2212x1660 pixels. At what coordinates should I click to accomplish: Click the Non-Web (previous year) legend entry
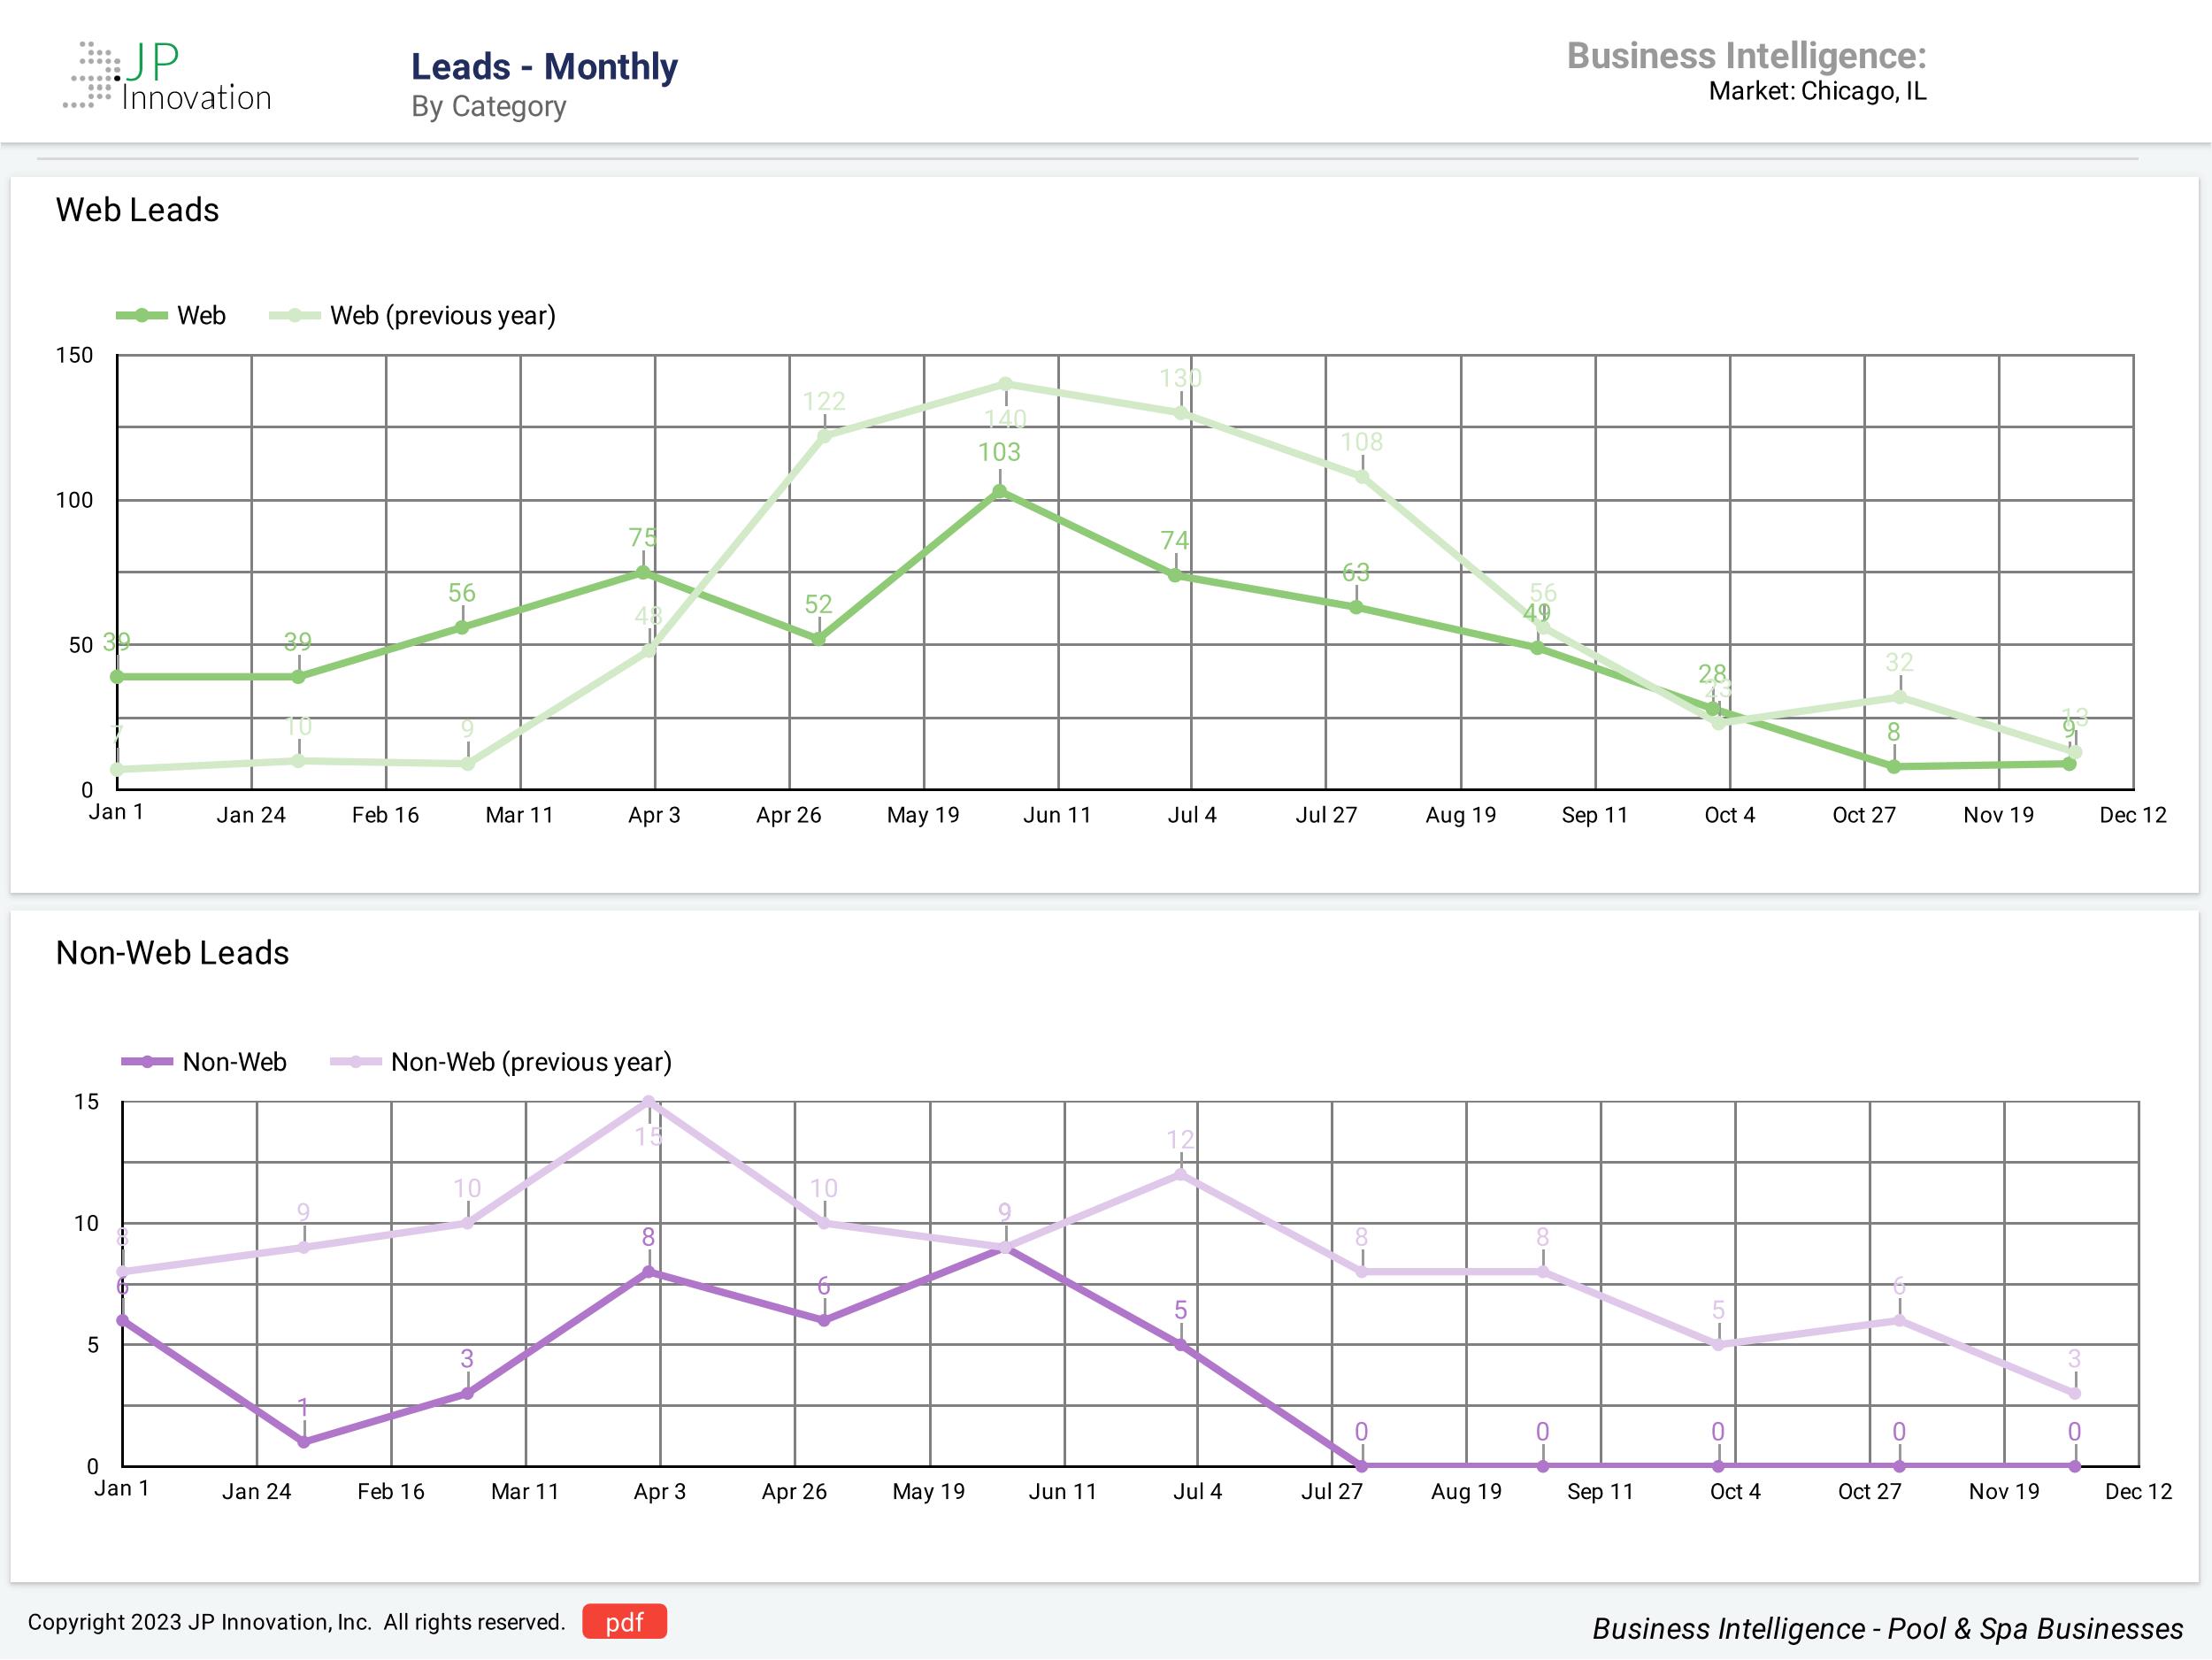501,1062
